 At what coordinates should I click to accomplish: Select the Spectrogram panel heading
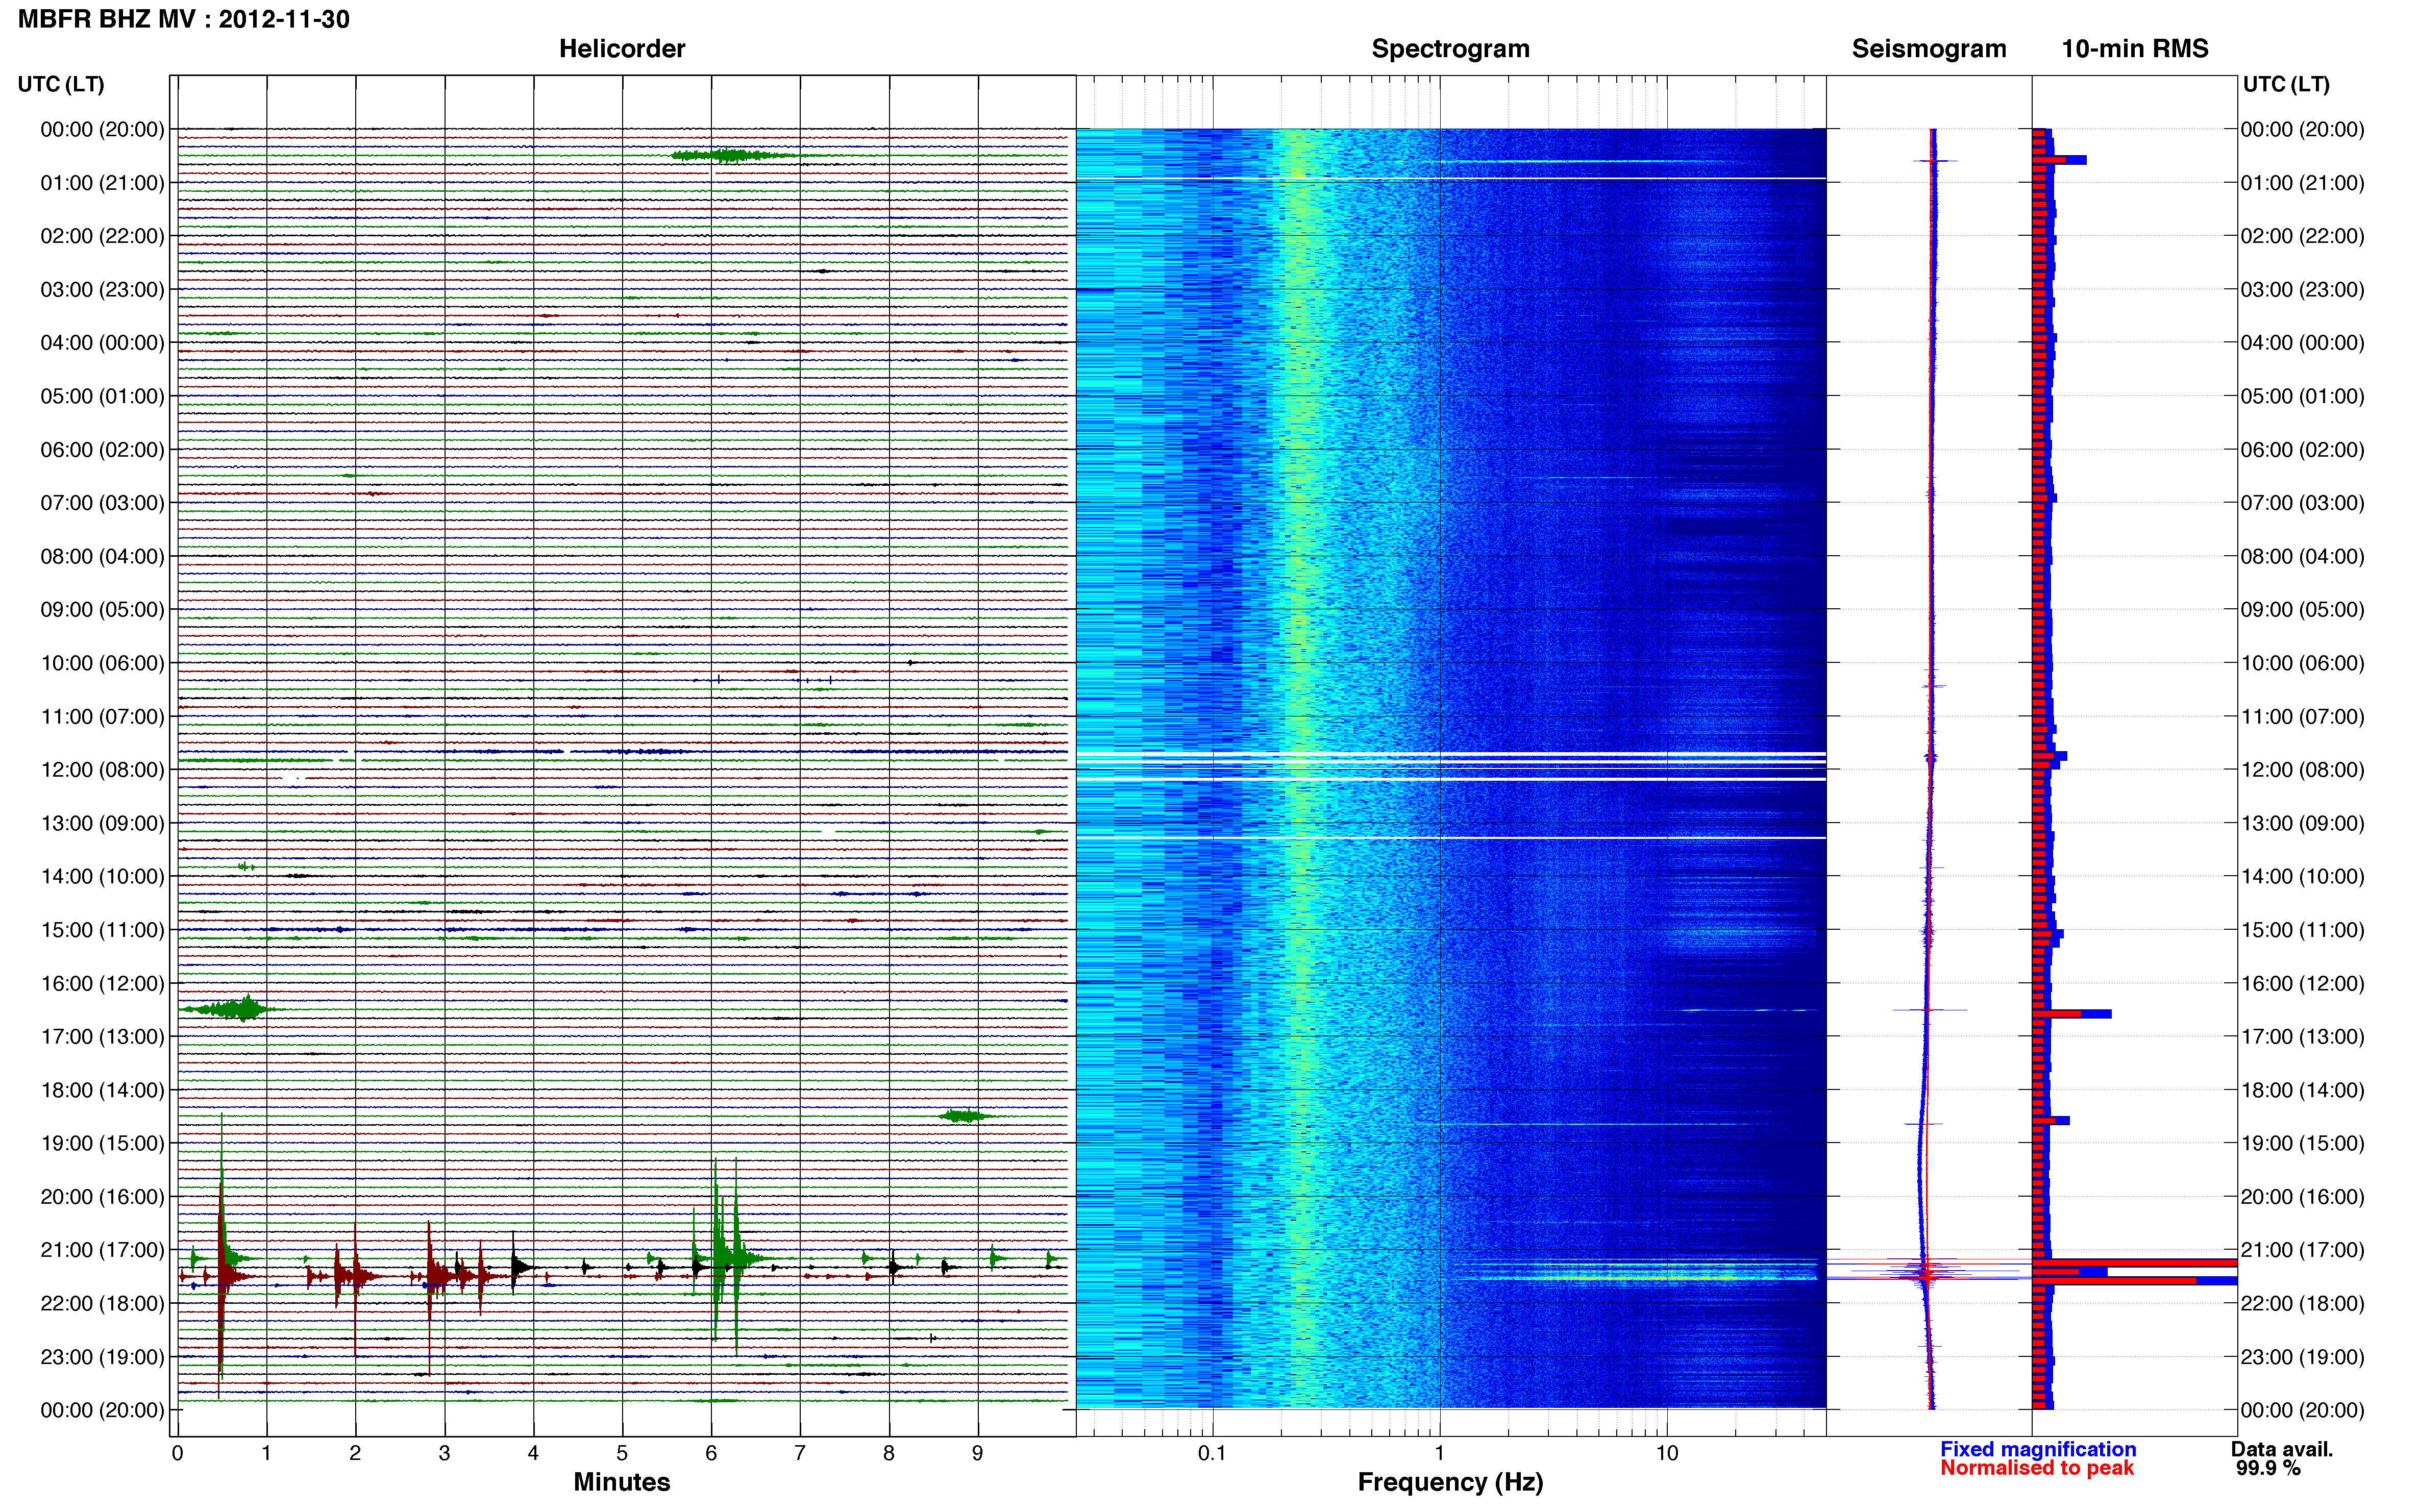tap(1450, 49)
